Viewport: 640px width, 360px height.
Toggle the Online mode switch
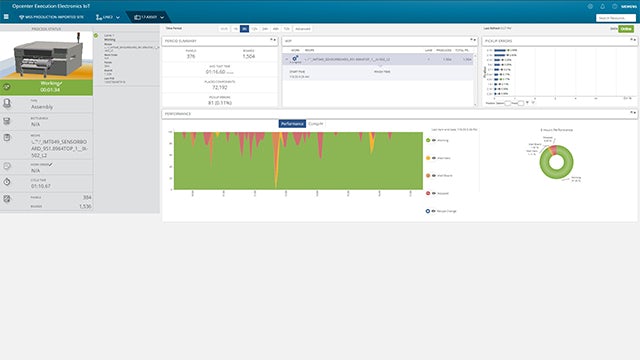626,29
